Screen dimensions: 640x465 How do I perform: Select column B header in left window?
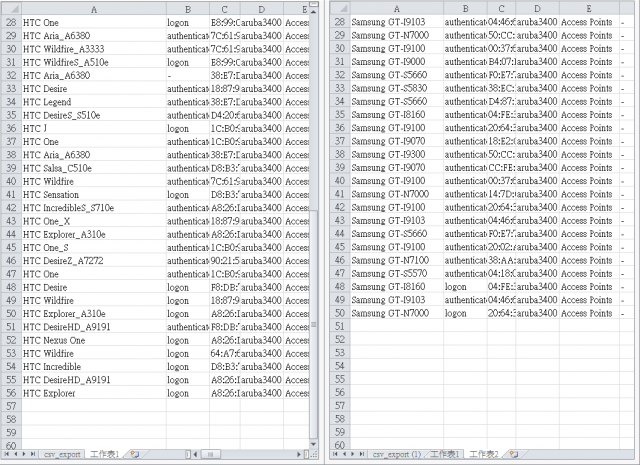click(x=188, y=9)
